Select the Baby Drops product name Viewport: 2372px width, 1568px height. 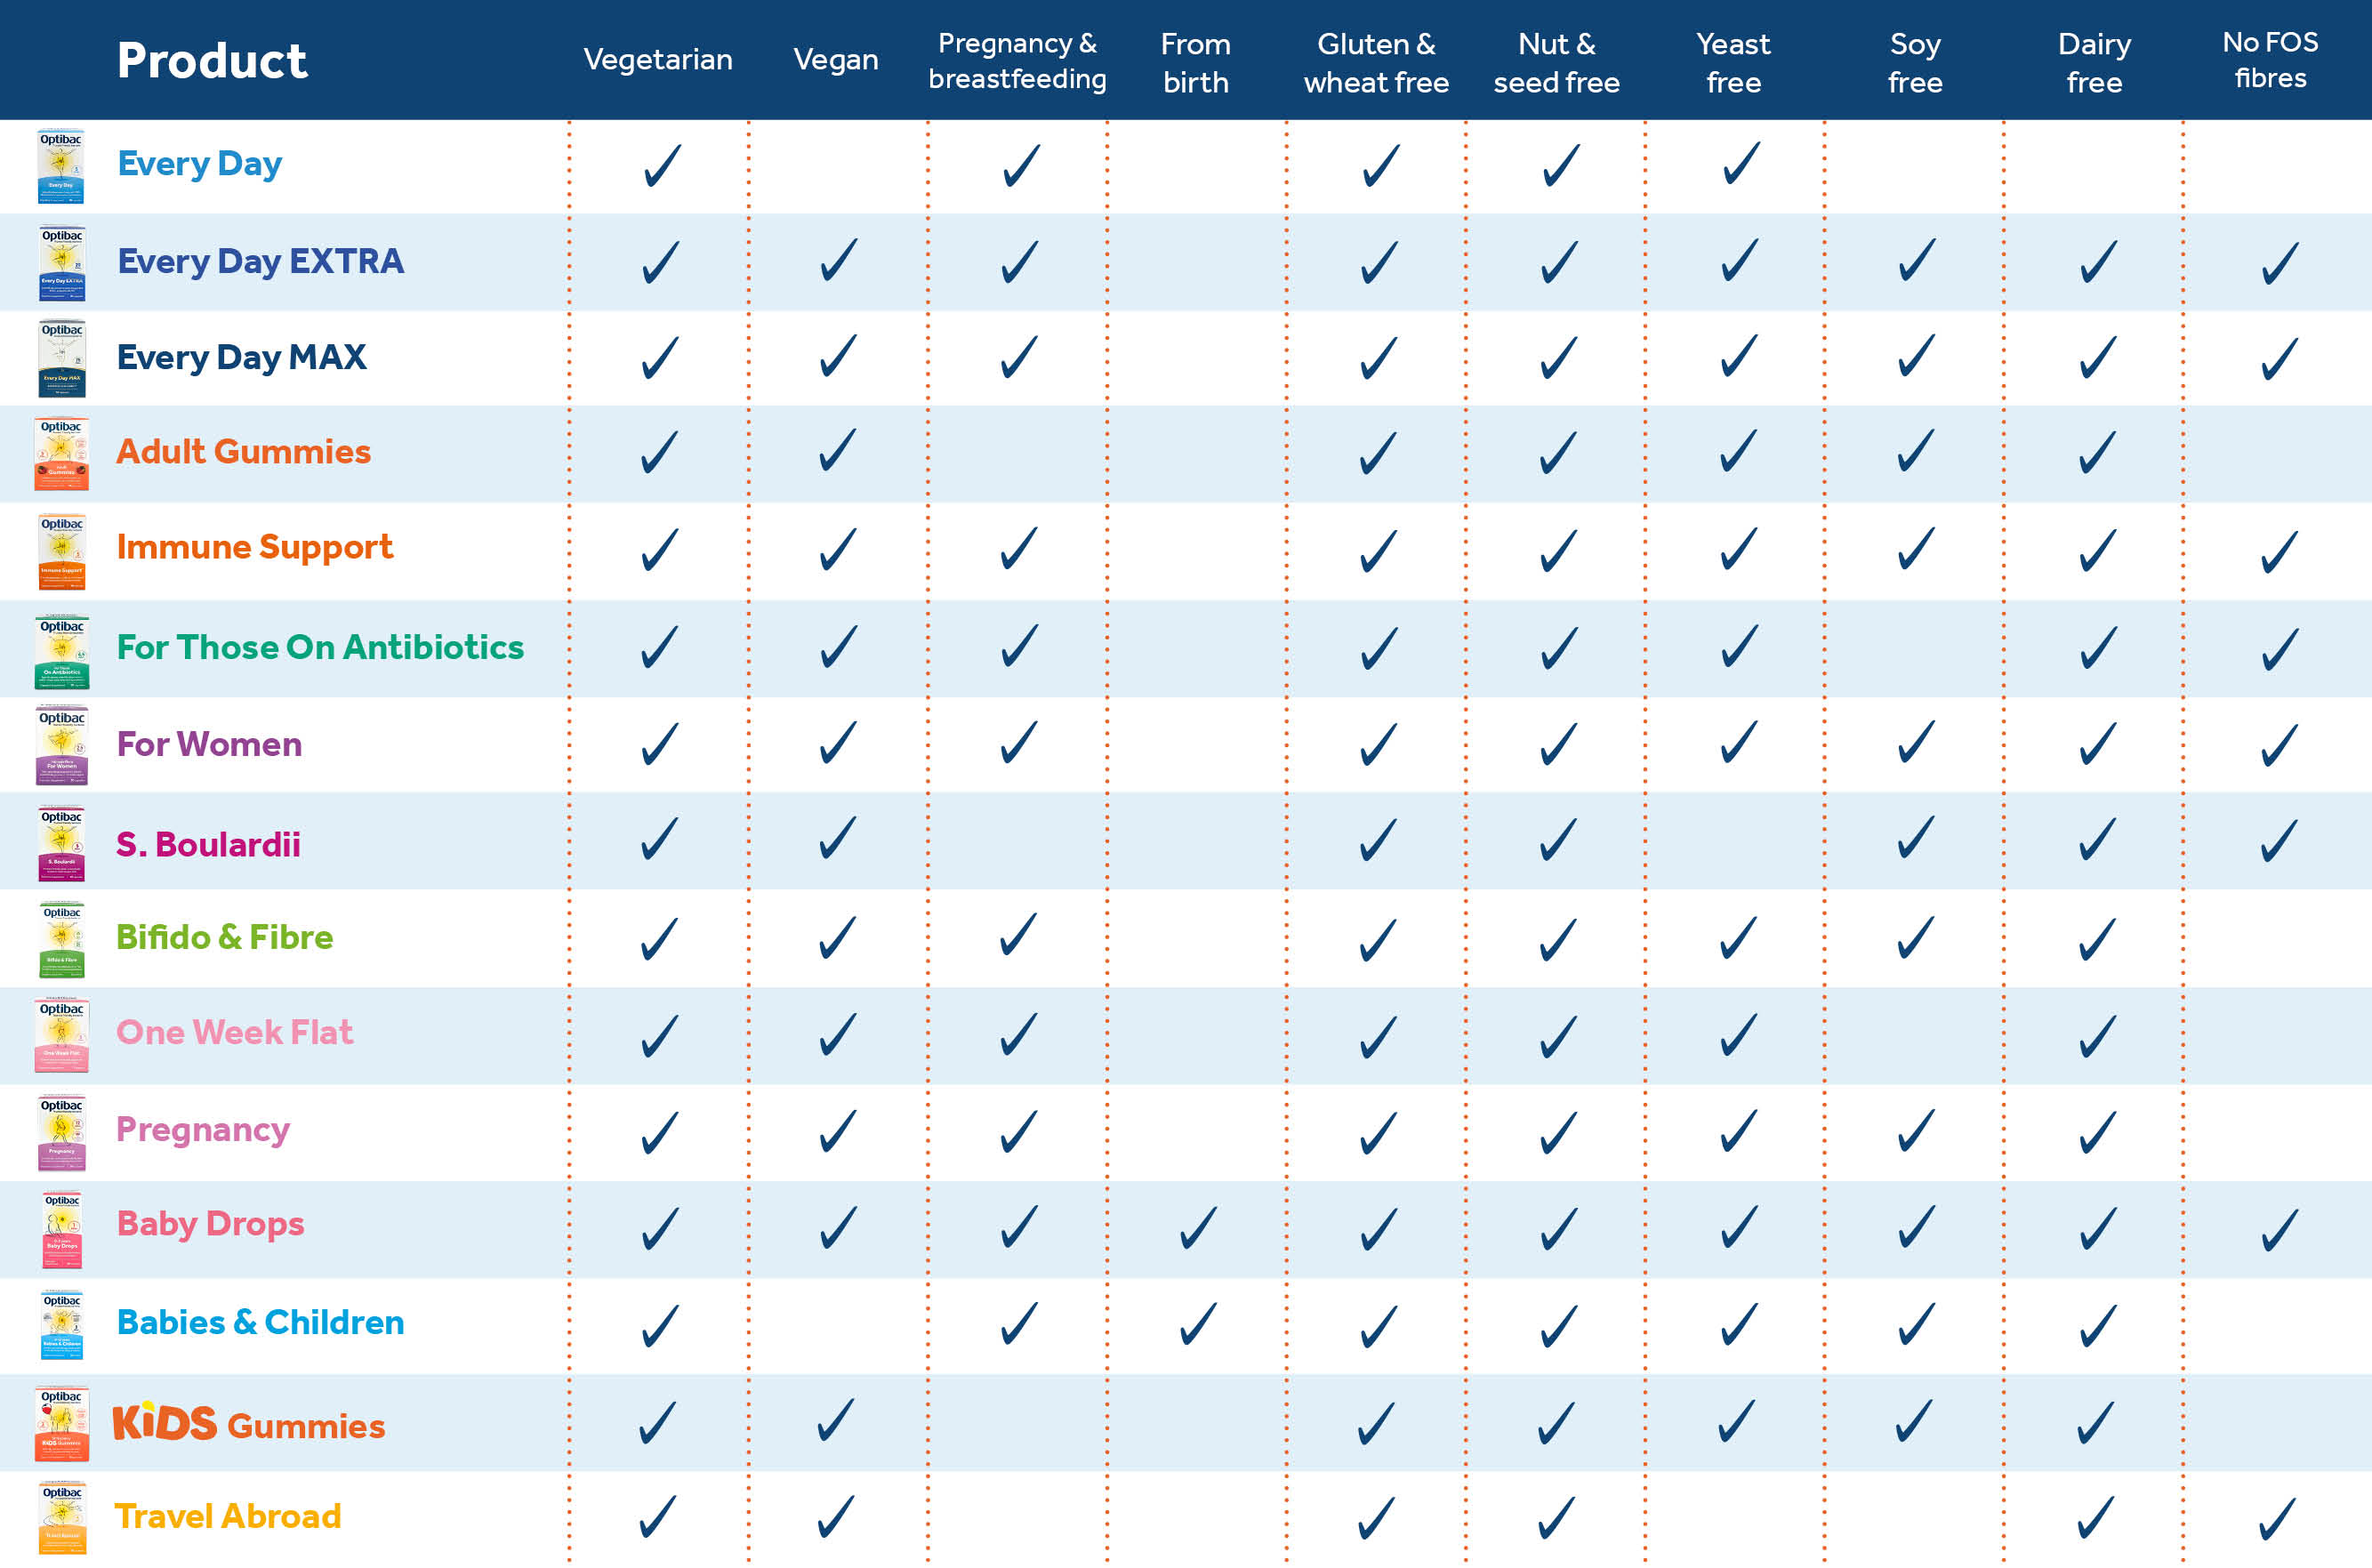(x=210, y=1225)
